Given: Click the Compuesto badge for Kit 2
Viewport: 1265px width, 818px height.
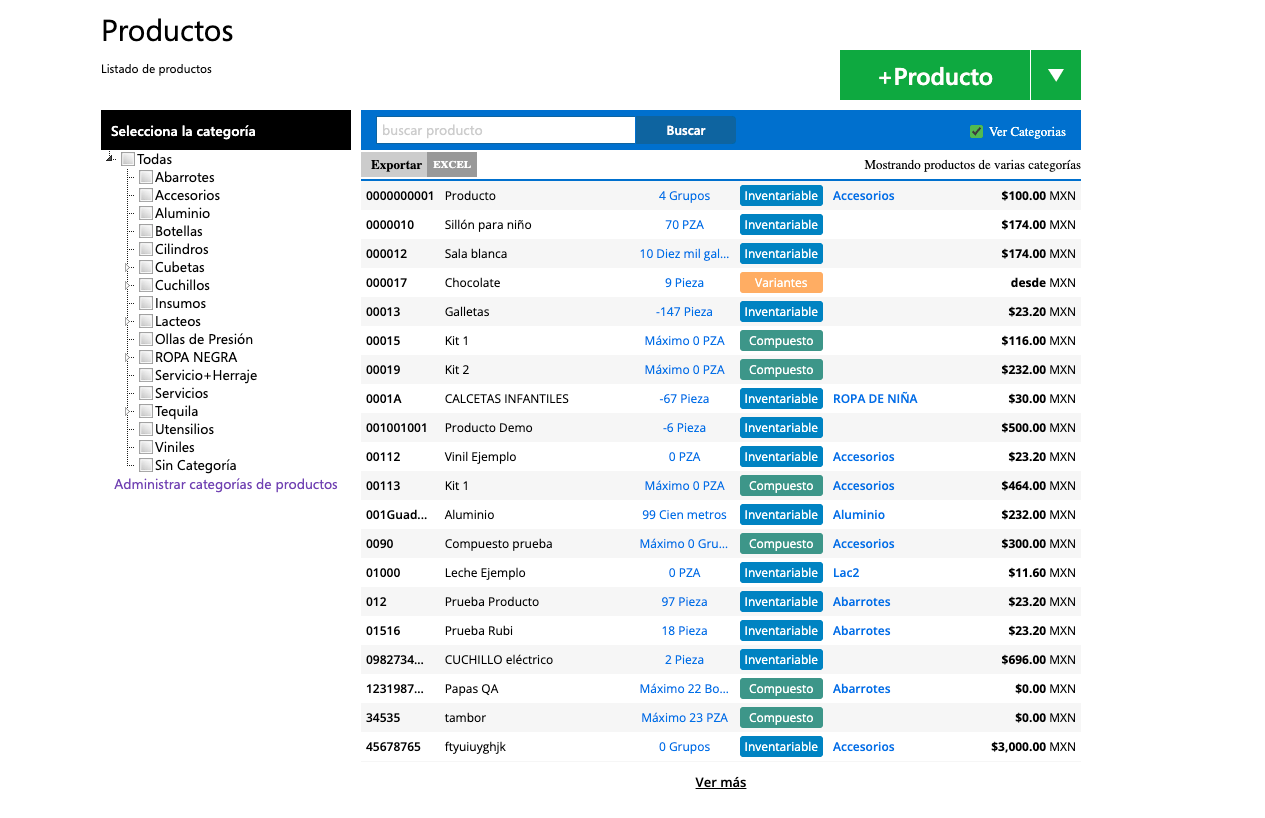Looking at the screenshot, I should point(781,370).
